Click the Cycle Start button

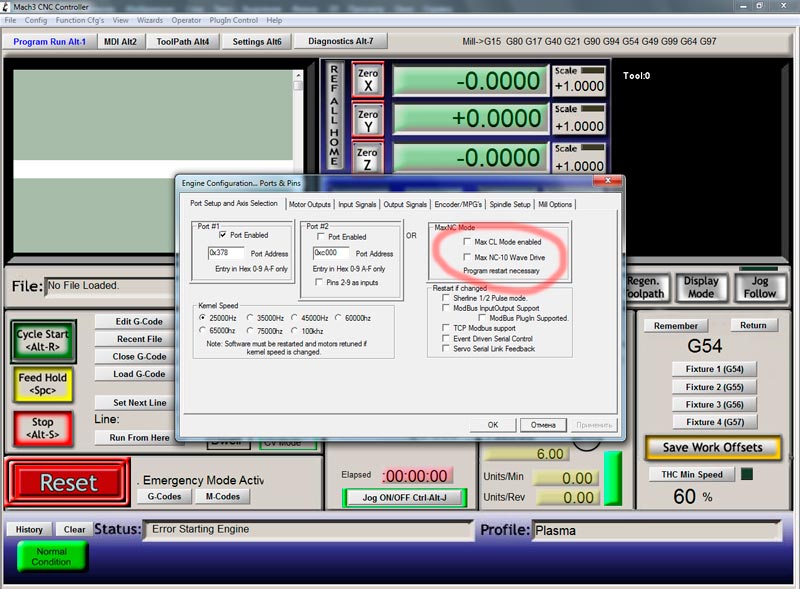pyautogui.click(x=43, y=341)
